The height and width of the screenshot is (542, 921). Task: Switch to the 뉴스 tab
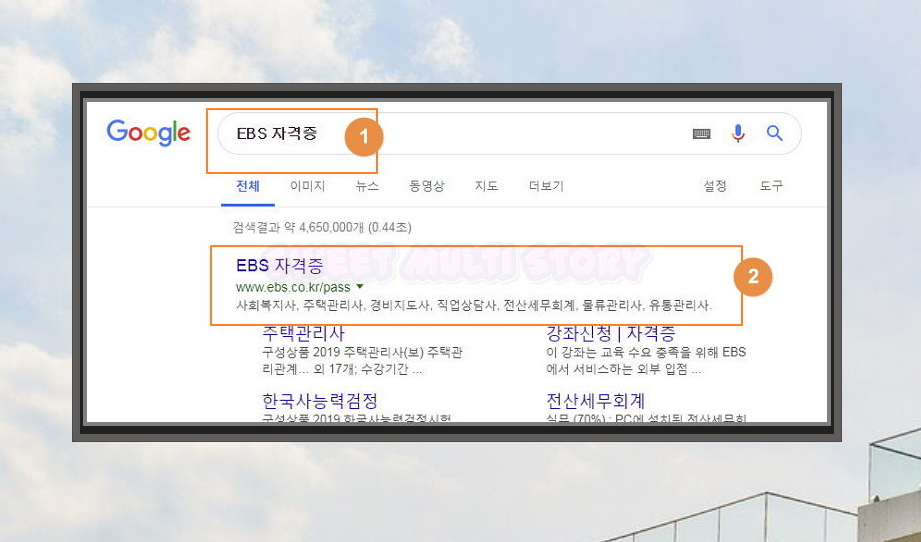pos(367,186)
